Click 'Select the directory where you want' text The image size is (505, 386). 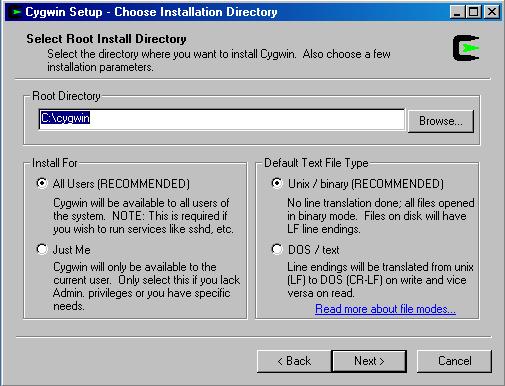pyautogui.click(x=219, y=61)
